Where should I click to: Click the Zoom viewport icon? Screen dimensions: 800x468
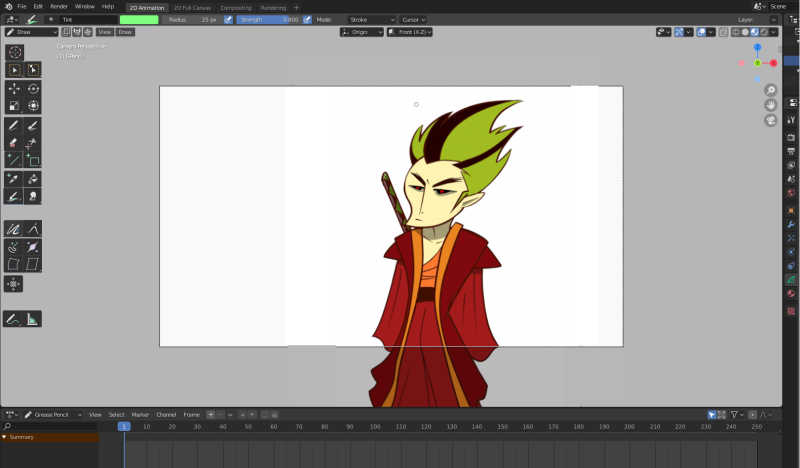coord(770,90)
